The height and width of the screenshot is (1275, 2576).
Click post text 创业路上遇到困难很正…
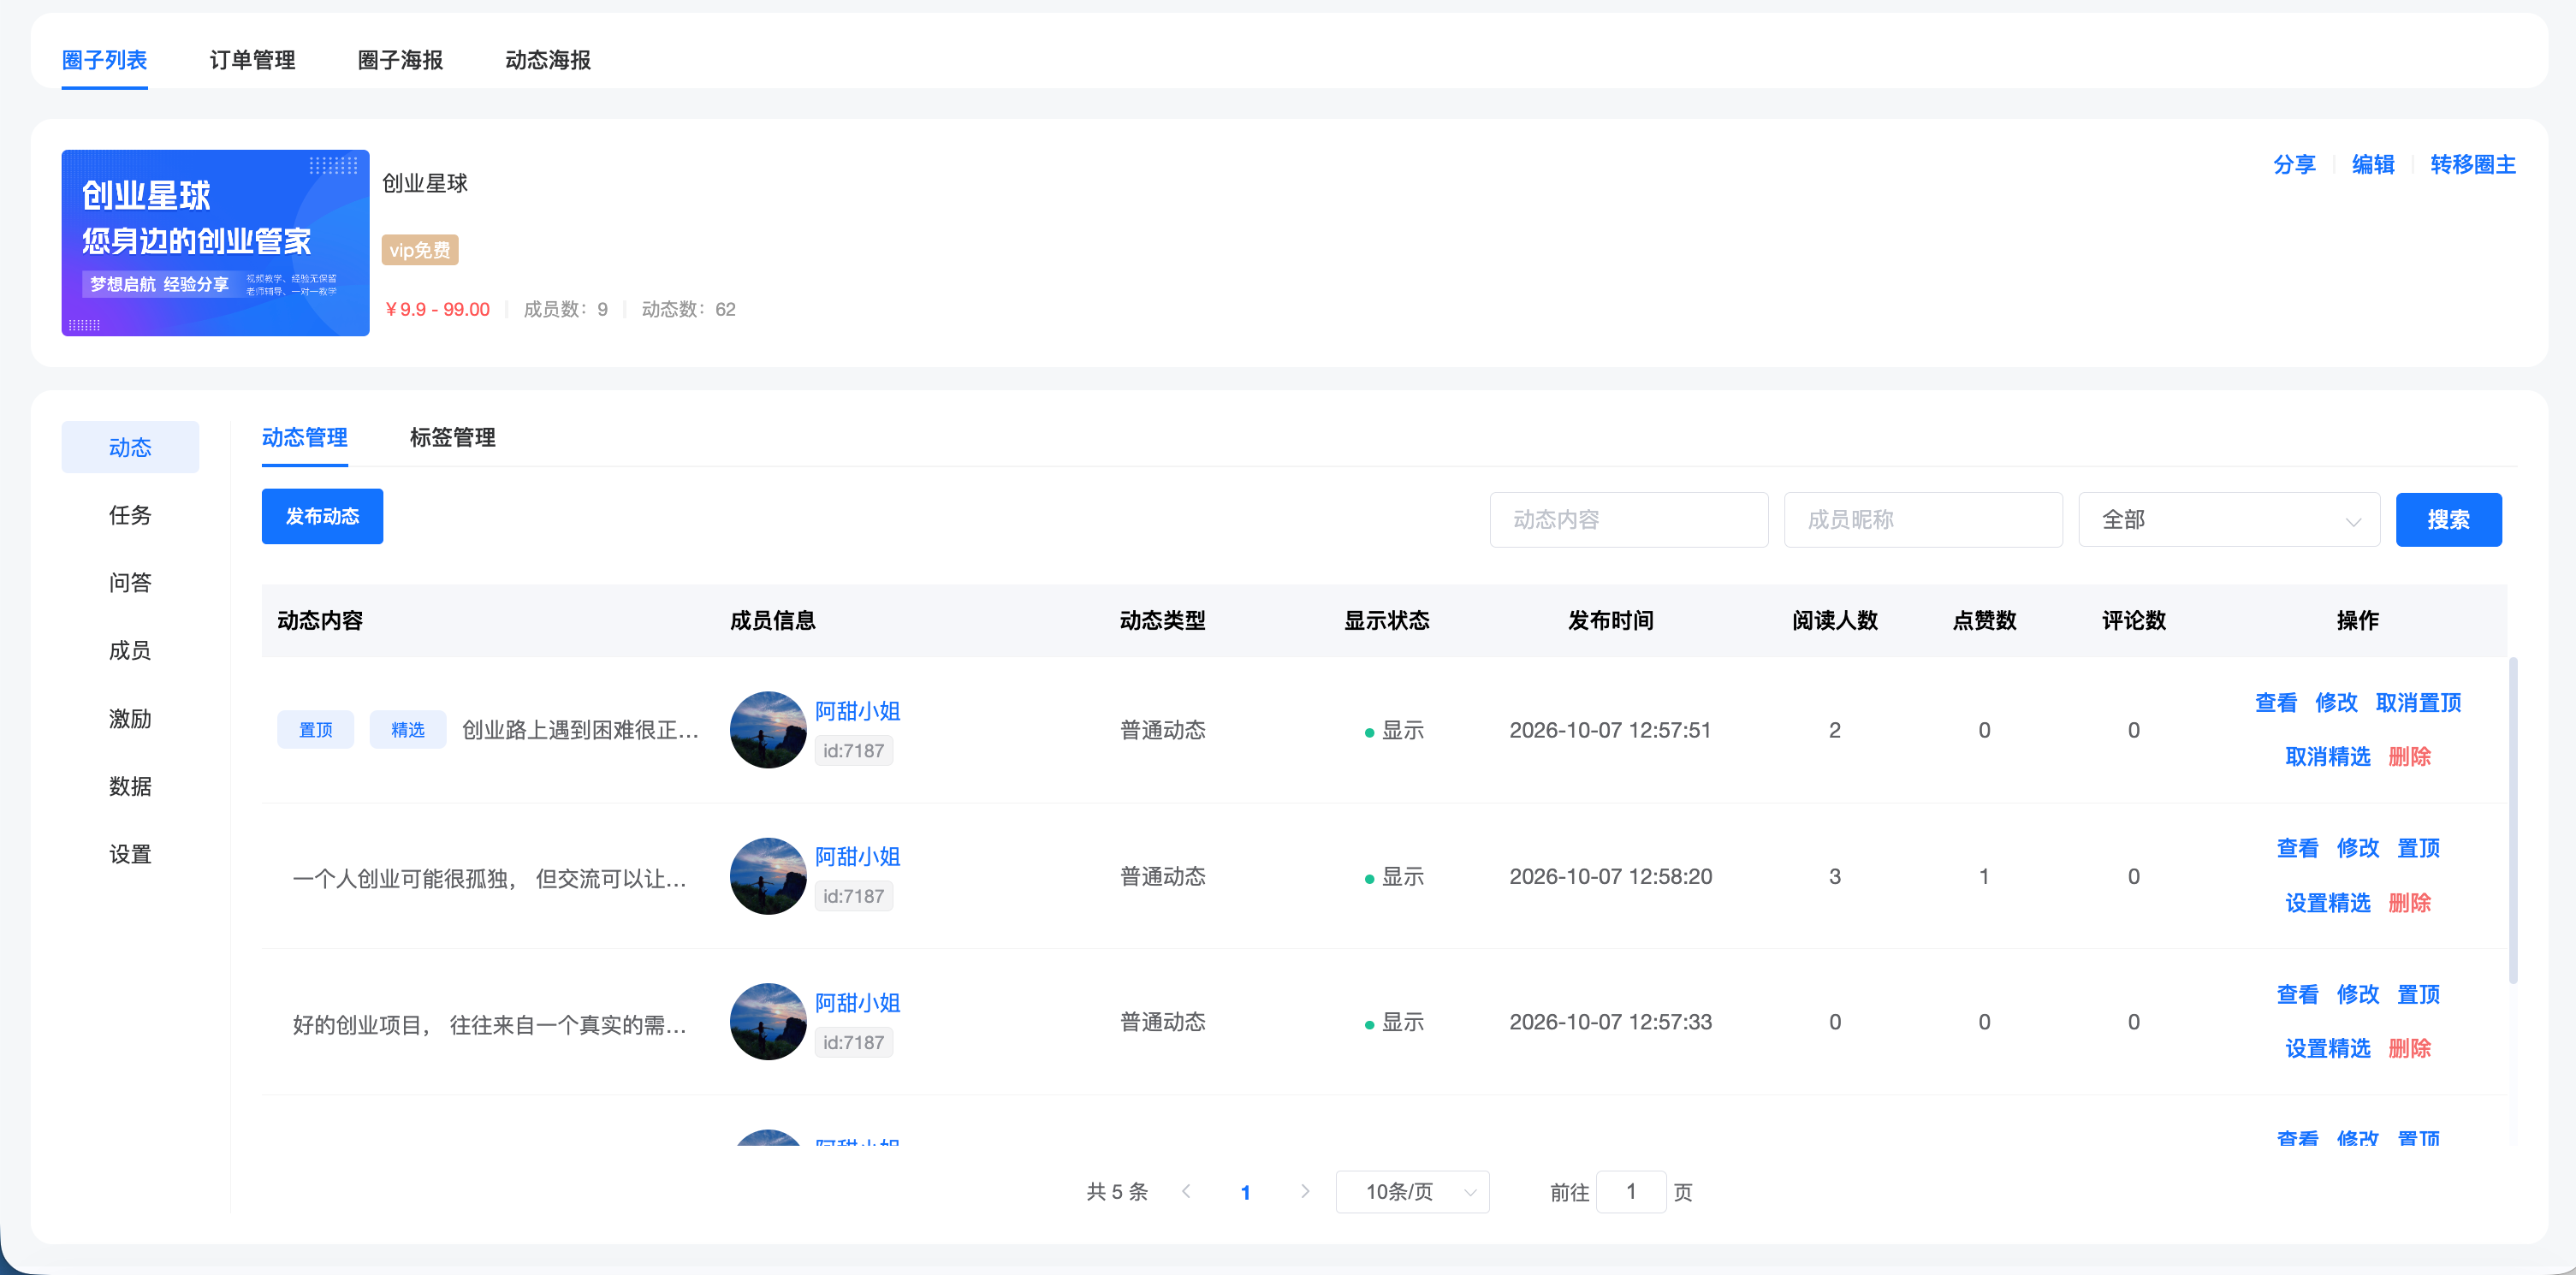tap(580, 730)
